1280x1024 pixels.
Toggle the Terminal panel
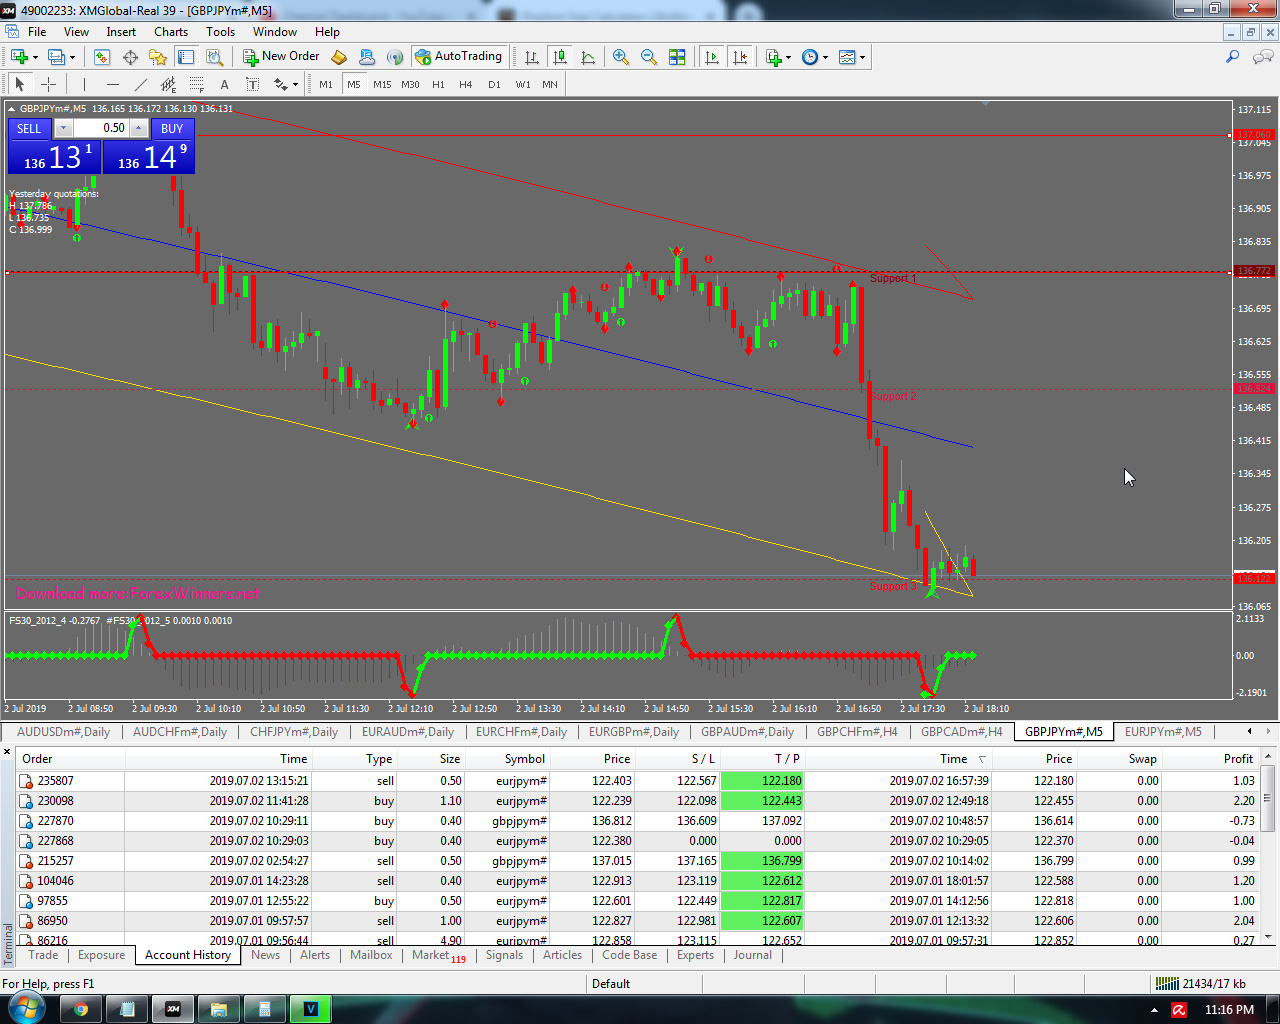point(186,57)
